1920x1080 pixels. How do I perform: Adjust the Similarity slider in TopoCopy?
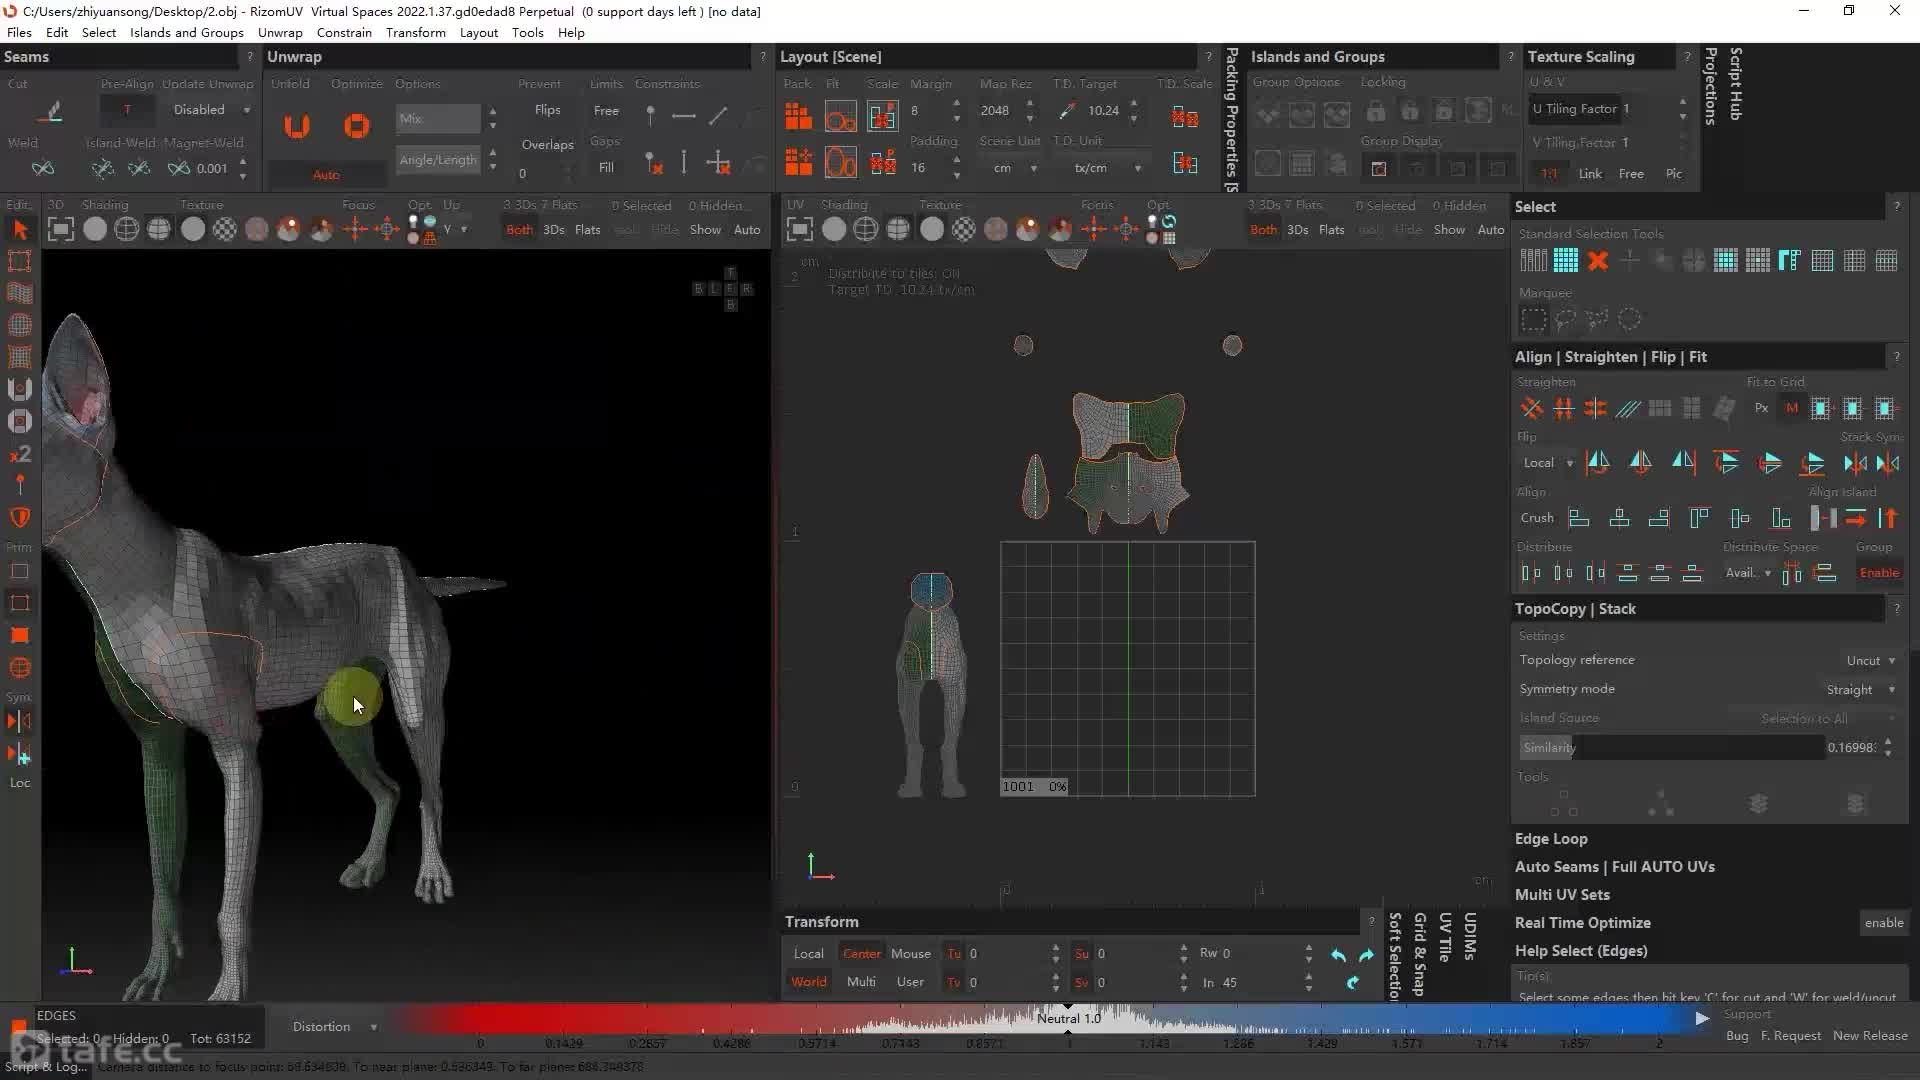[x=1672, y=748]
